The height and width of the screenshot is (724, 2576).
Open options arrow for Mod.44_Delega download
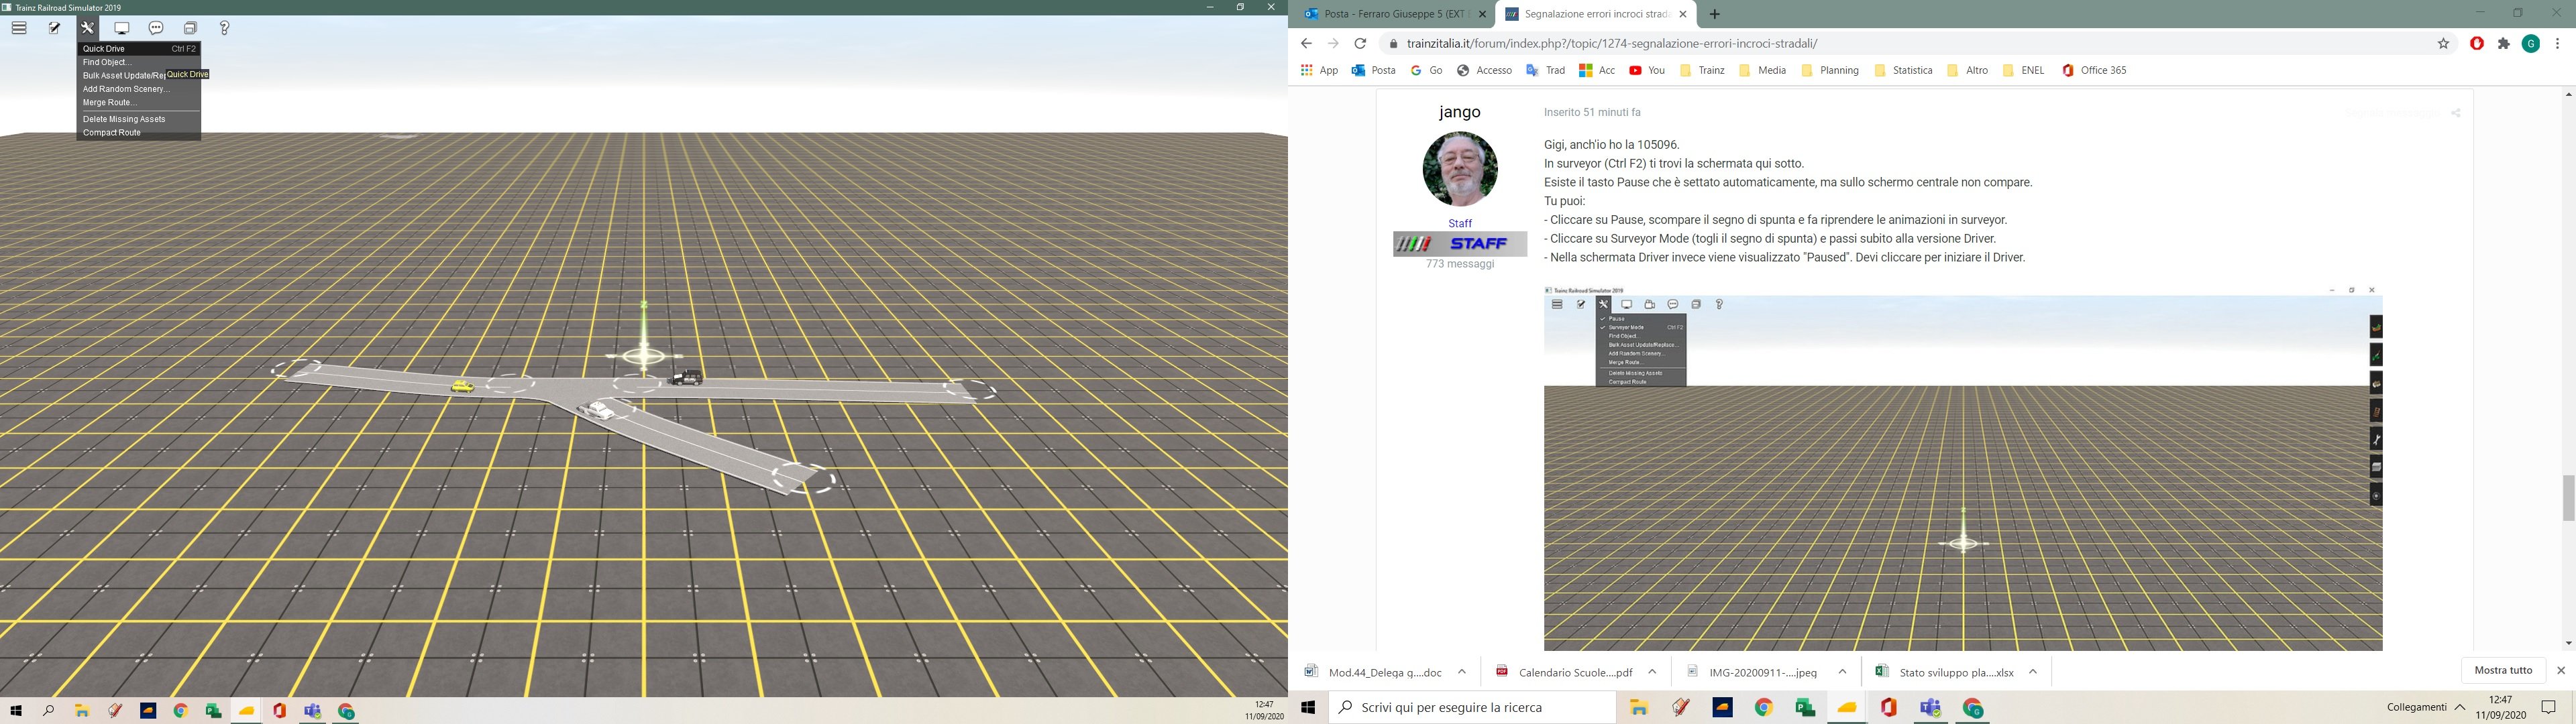point(1462,672)
